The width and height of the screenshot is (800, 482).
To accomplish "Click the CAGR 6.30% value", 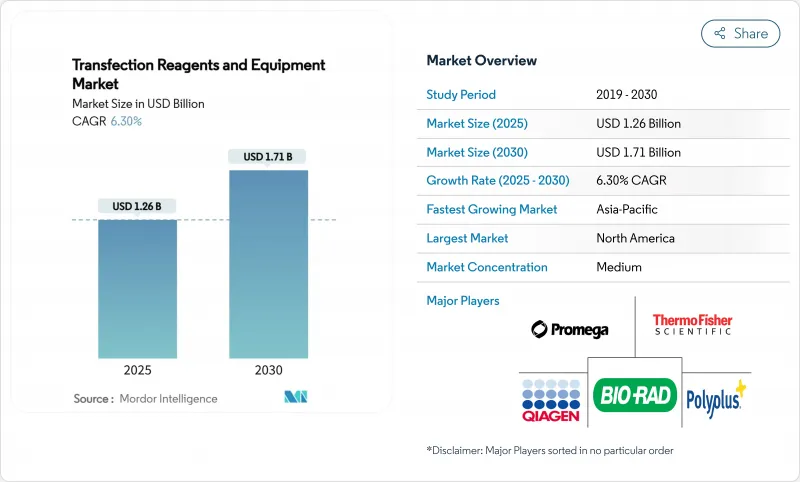I will coord(124,121).
